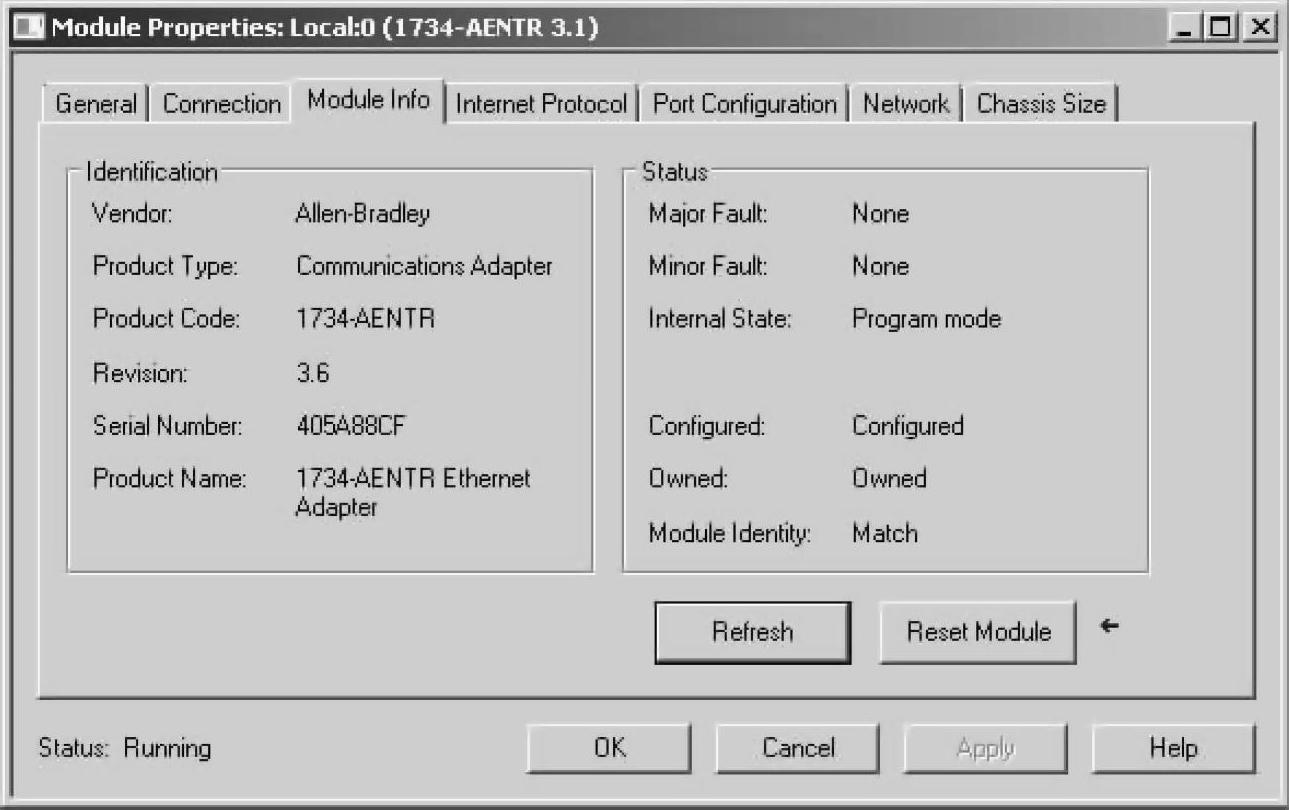Click Module Identity value Match
The image size is (1289, 810).
(x=885, y=533)
